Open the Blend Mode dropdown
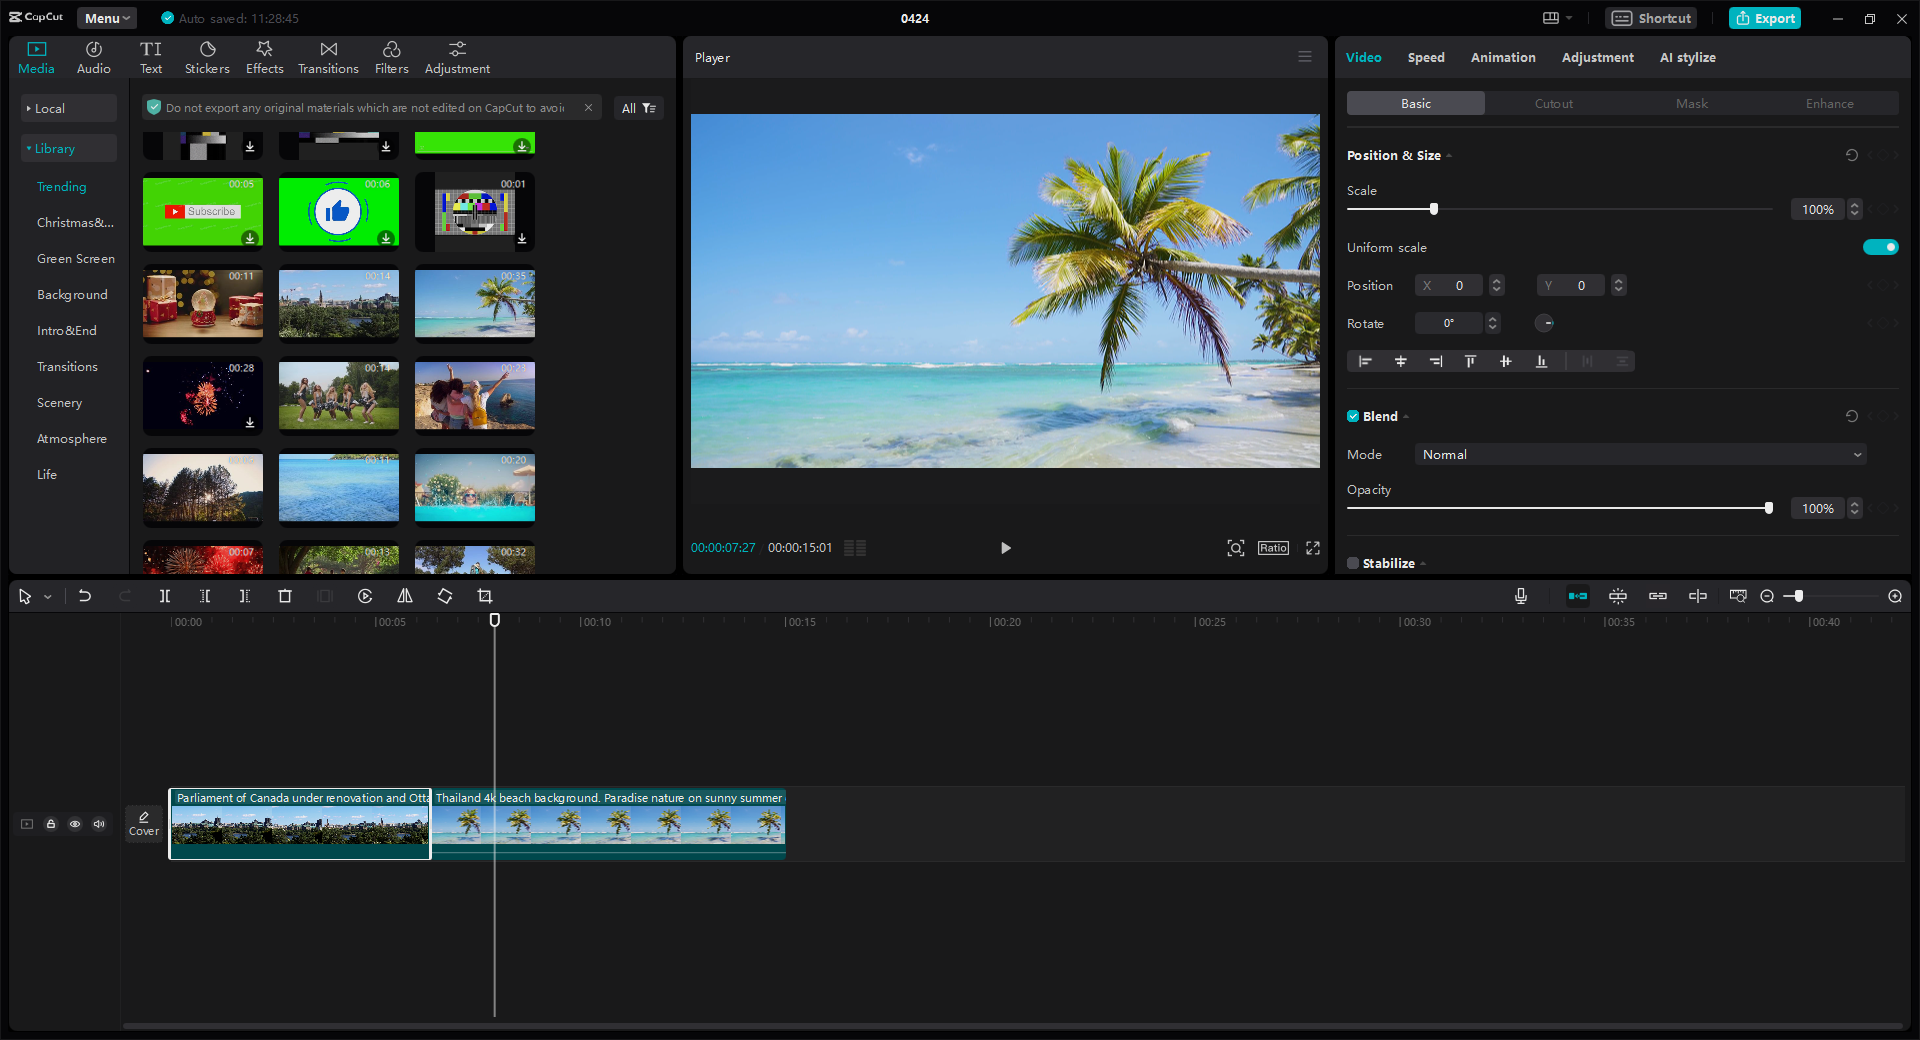This screenshot has width=1920, height=1040. pyautogui.click(x=1638, y=454)
